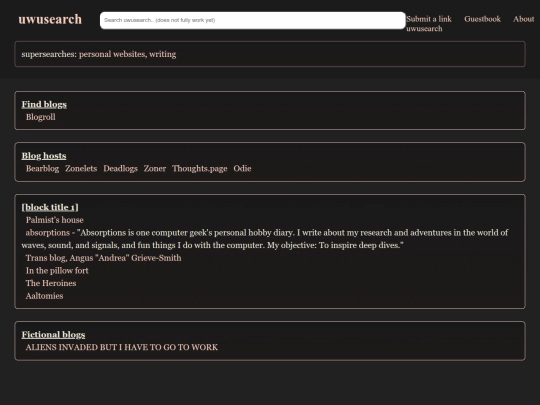Open the Find blogs heading link
This screenshot has width=540, height=405.
(x=44, y=104)
